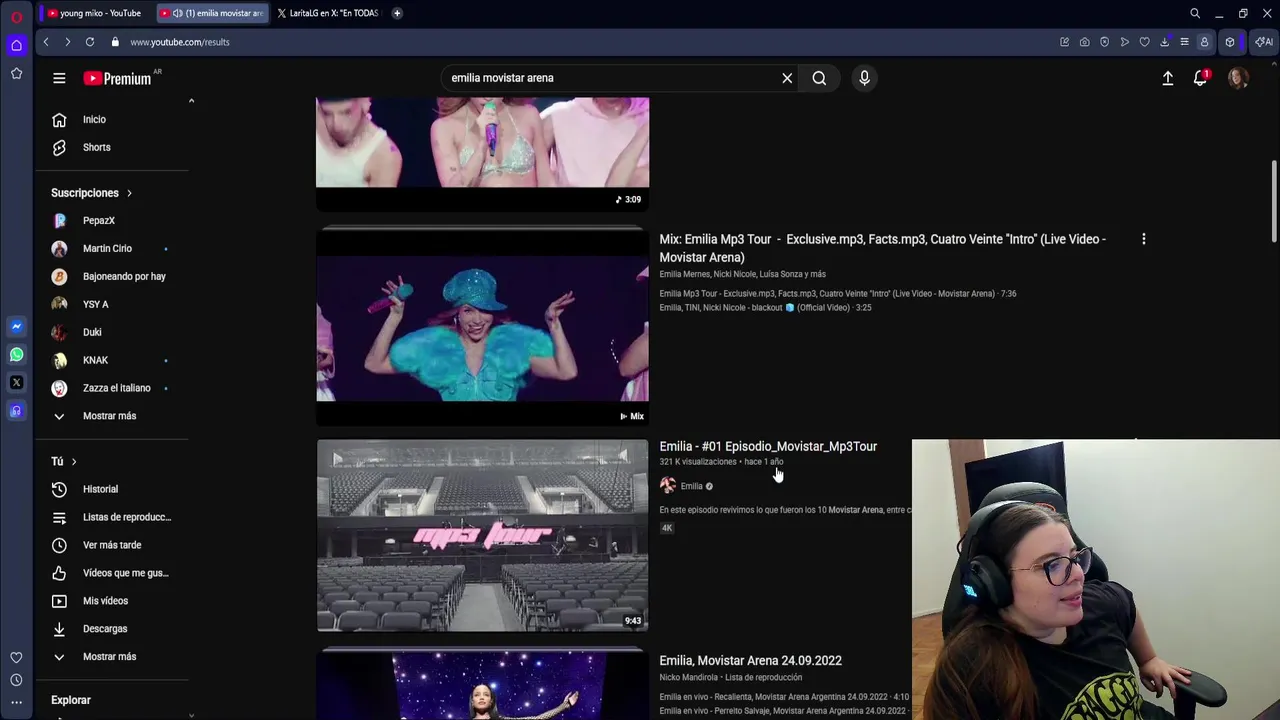Expand the Suscripciones section arrow

click(129, 193)
